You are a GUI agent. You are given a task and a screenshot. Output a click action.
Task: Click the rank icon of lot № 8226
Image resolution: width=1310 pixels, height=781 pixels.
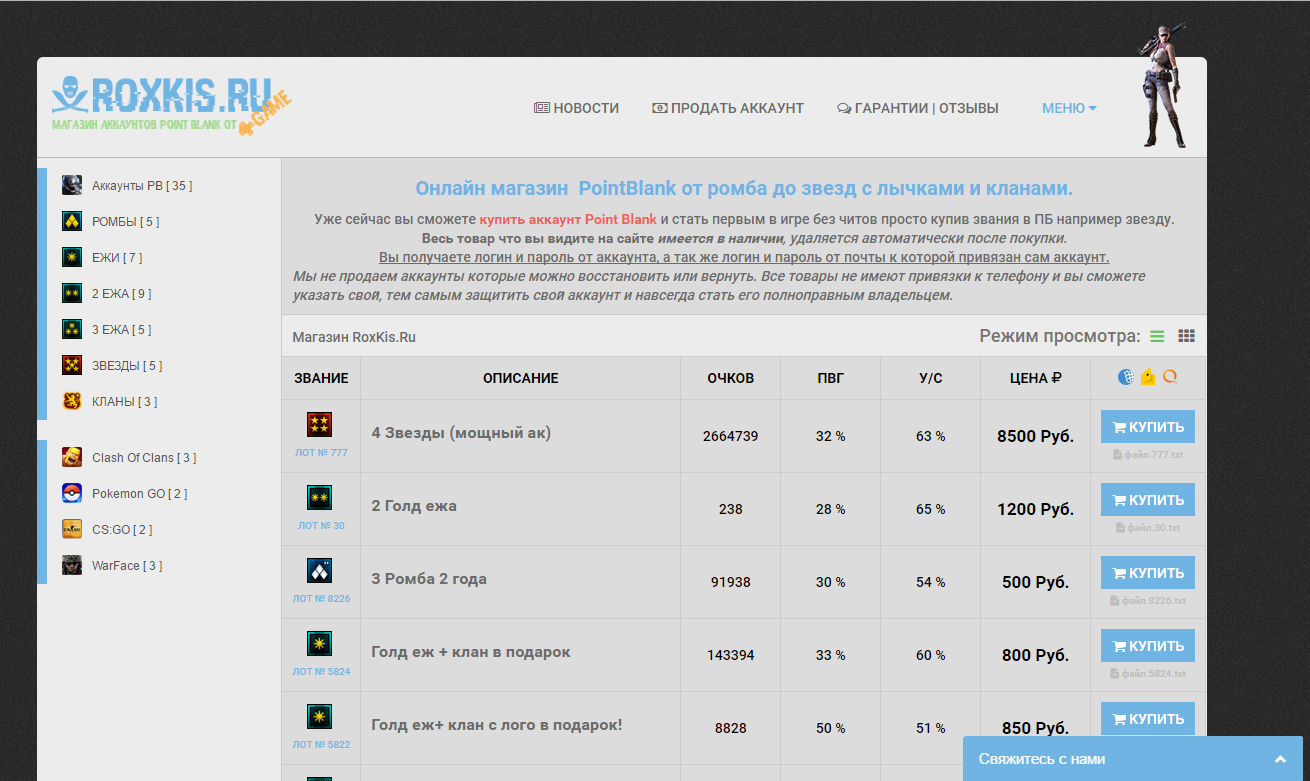tap(320, 571)
